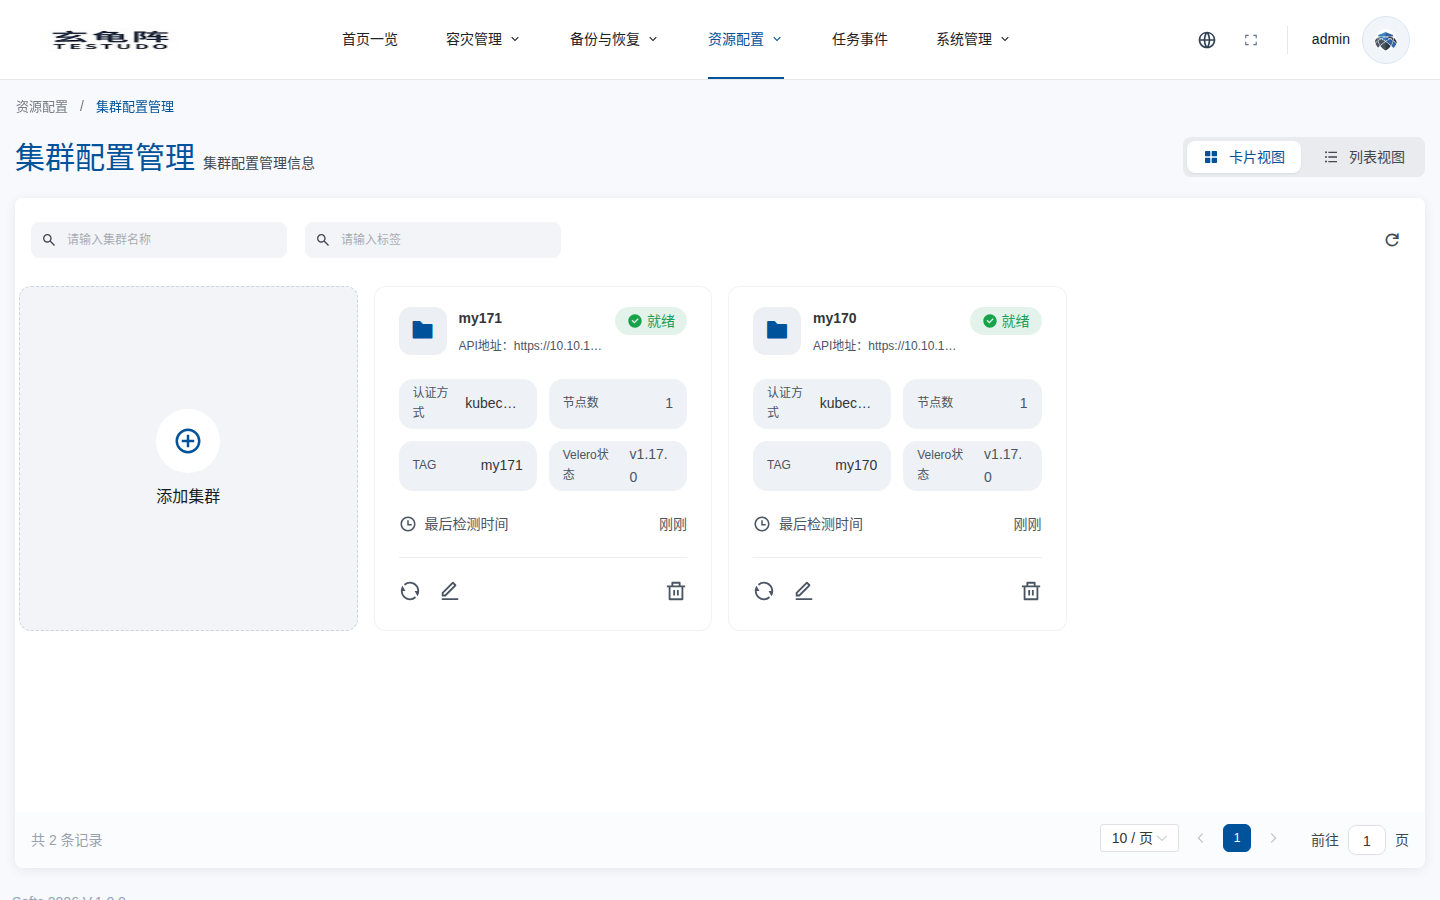Screen dimensions: 1440x900
Task: Switch to card view 卡片视图
Action: [1244, 157]
